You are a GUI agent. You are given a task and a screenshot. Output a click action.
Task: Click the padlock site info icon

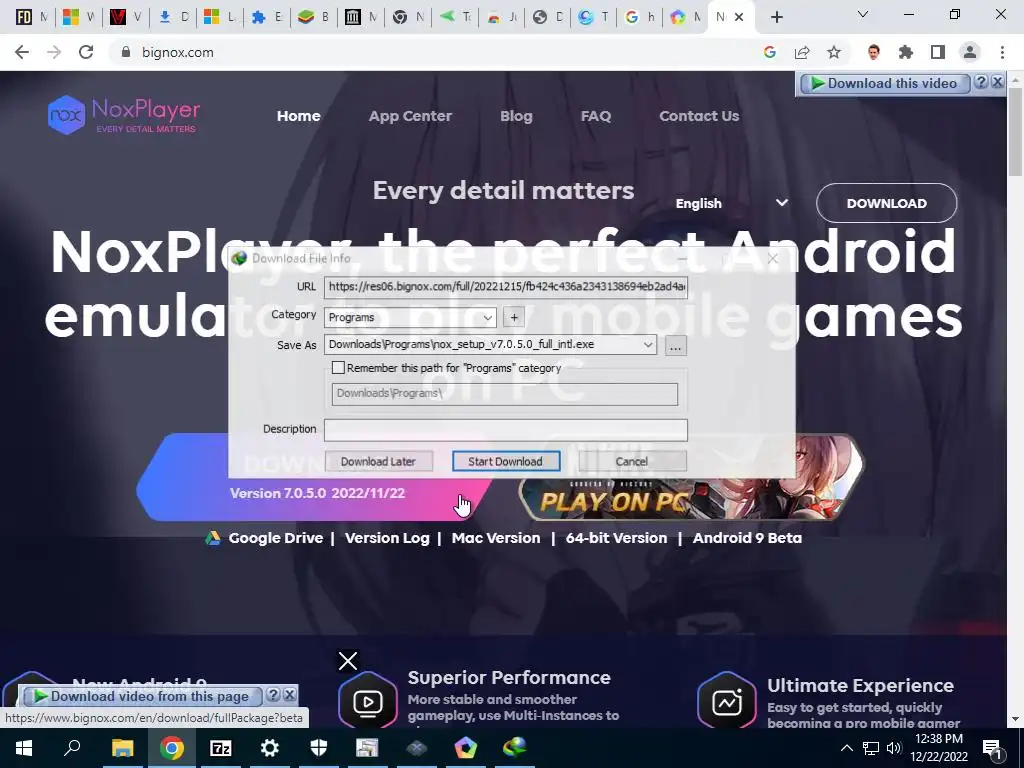coord(126,52)
